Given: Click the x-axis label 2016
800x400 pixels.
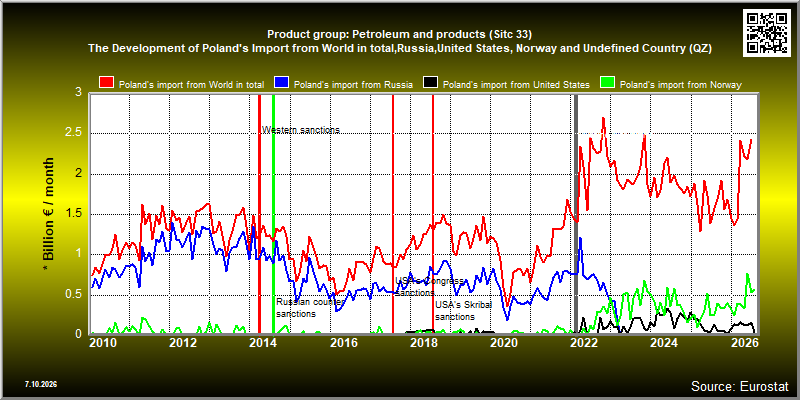Looking at the screenshot, I should point(344,343).
